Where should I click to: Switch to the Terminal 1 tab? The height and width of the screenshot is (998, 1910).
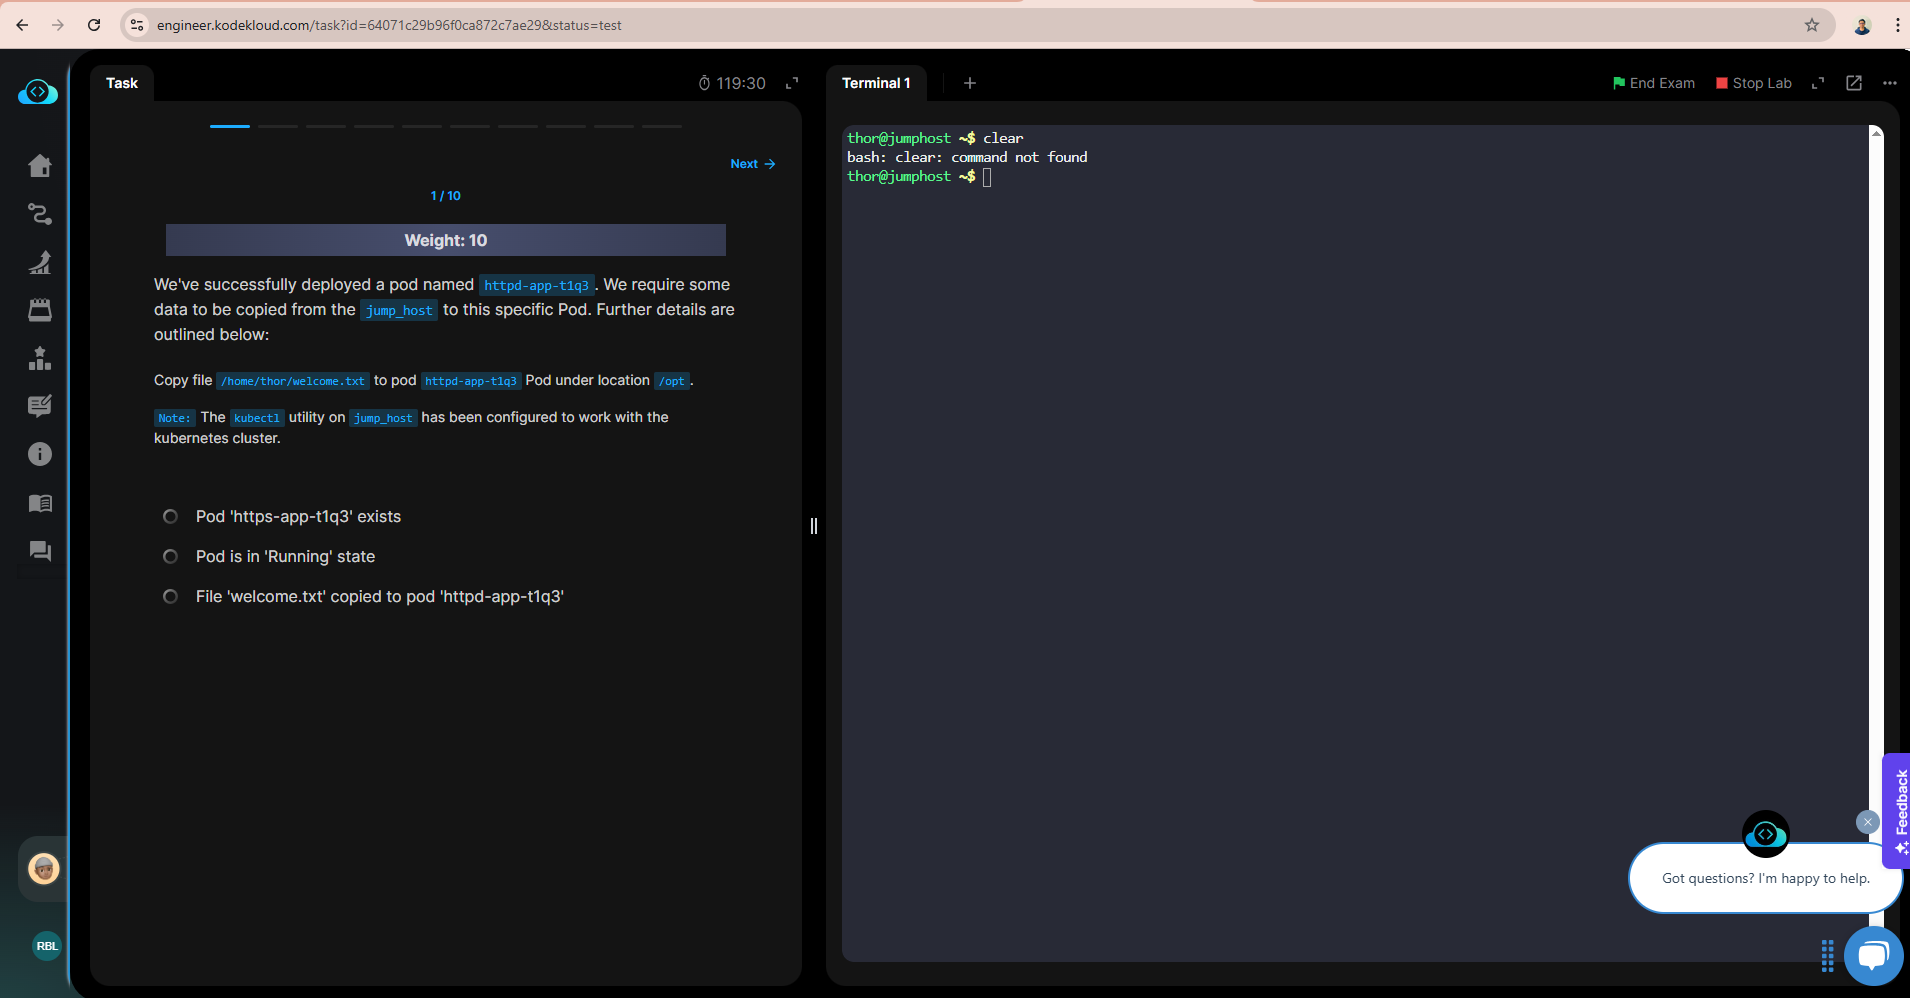tap(876, 83)
